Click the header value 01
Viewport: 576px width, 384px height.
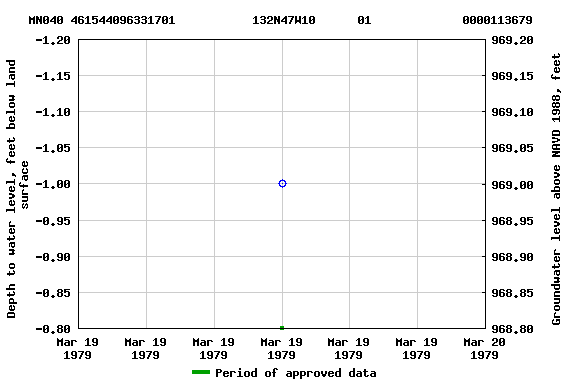pyautogui.click(x=364, y=20)
